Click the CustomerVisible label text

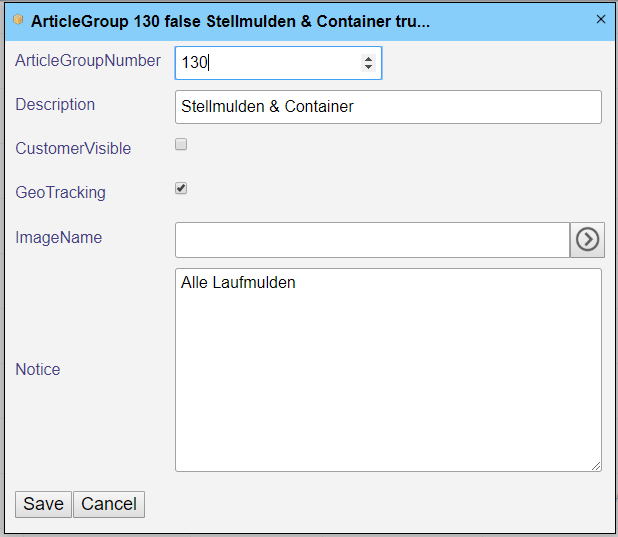(x=73, y=149)
